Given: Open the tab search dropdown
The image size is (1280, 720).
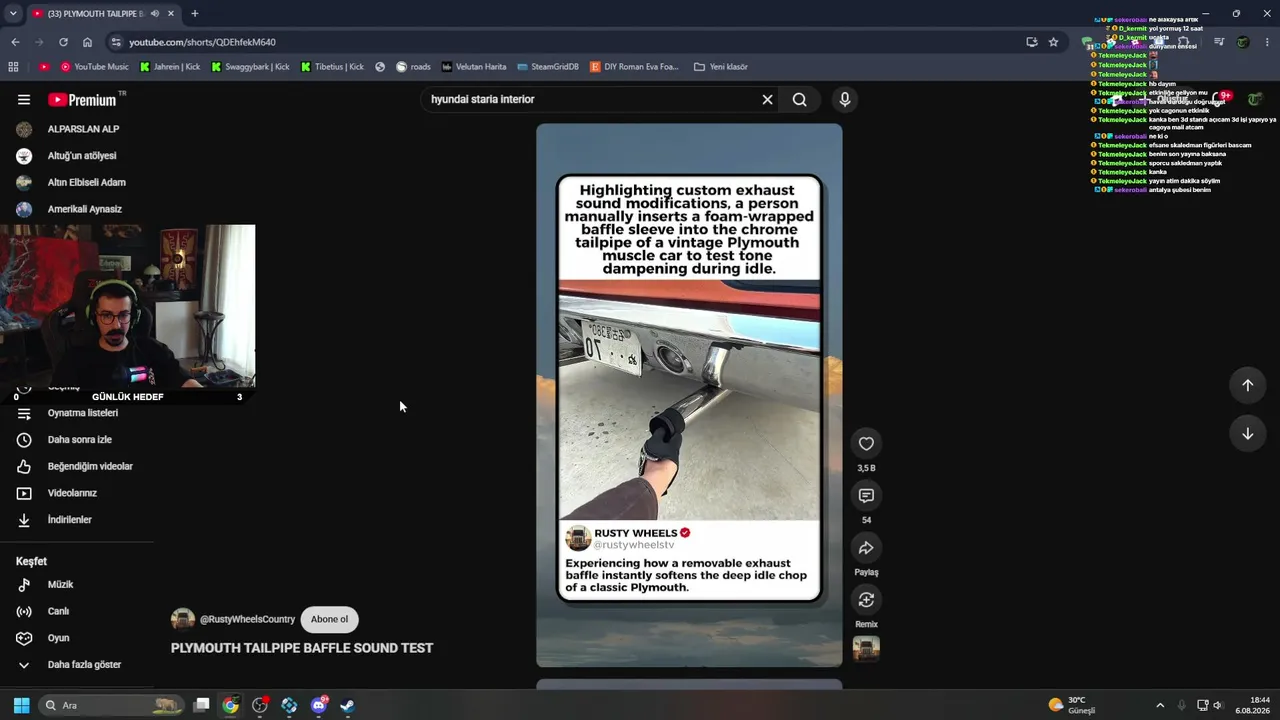Looking at the screenshot, I should click(x=12, y=14).
